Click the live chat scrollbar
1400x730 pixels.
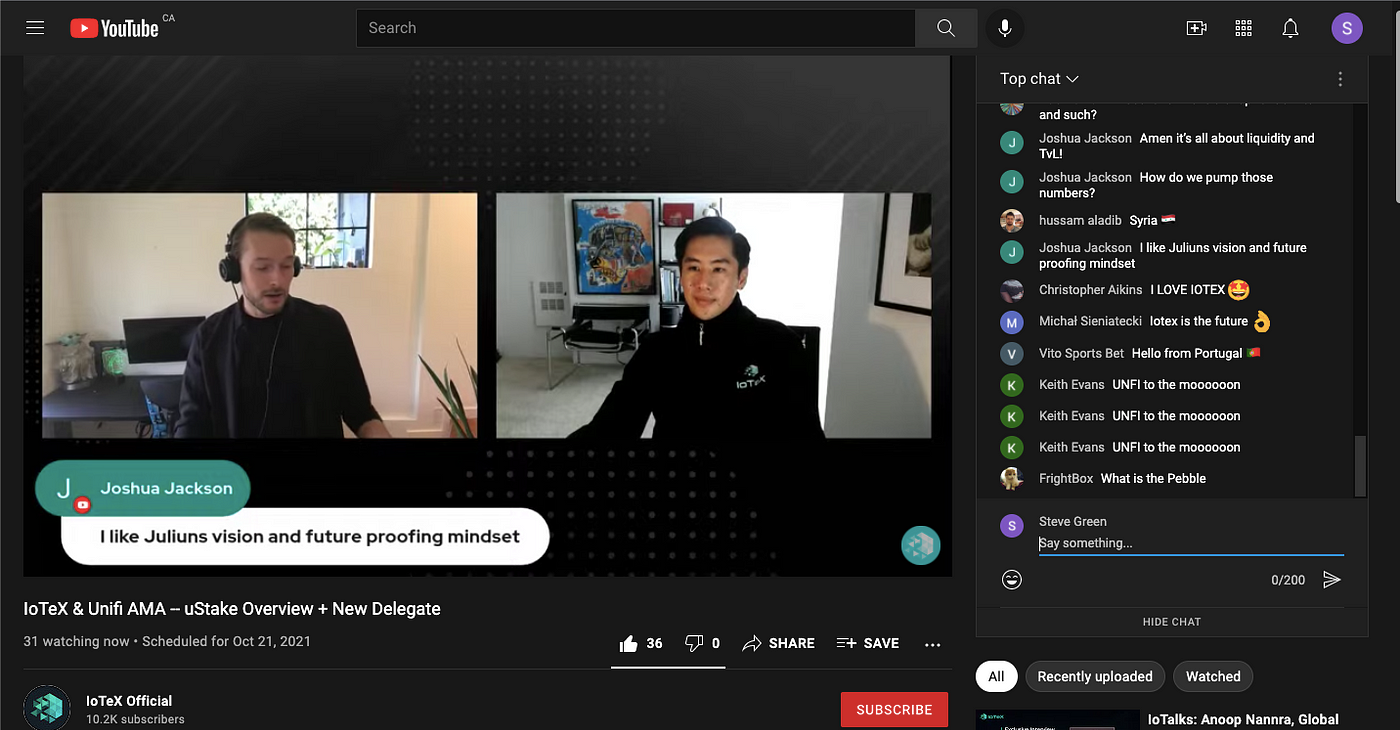[1360, 466]
